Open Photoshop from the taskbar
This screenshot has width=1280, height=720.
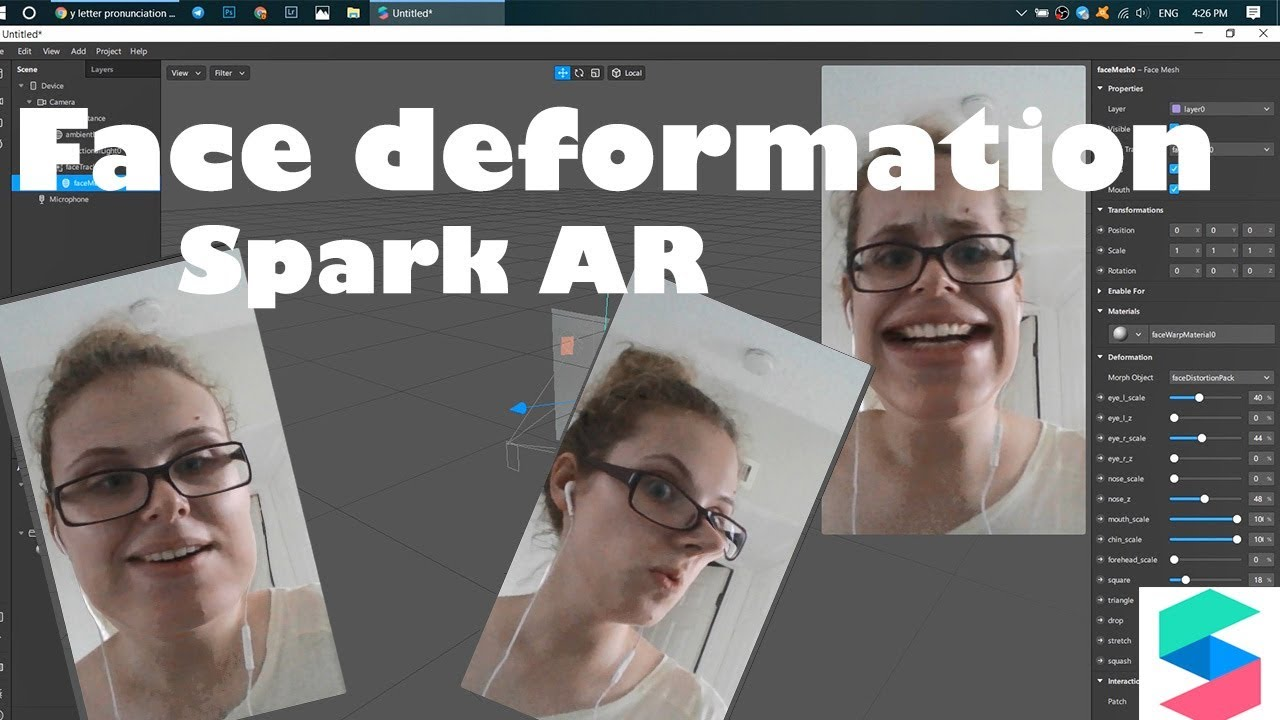[x=229, y=13]
